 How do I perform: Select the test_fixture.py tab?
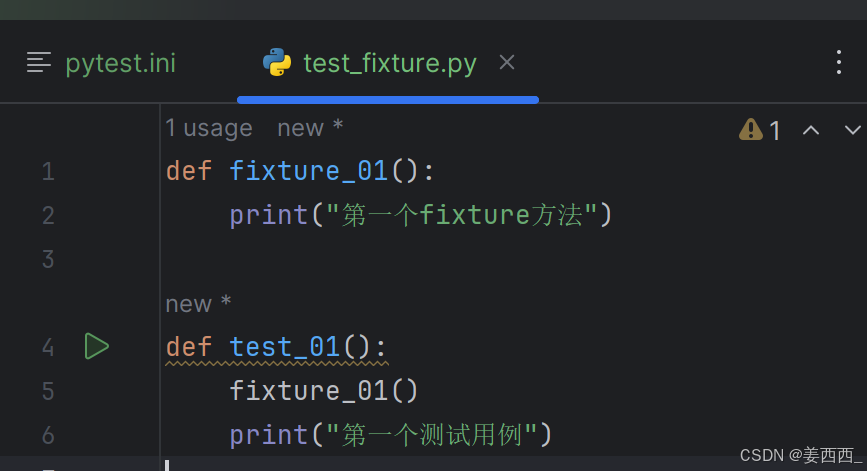pos(389,63)
